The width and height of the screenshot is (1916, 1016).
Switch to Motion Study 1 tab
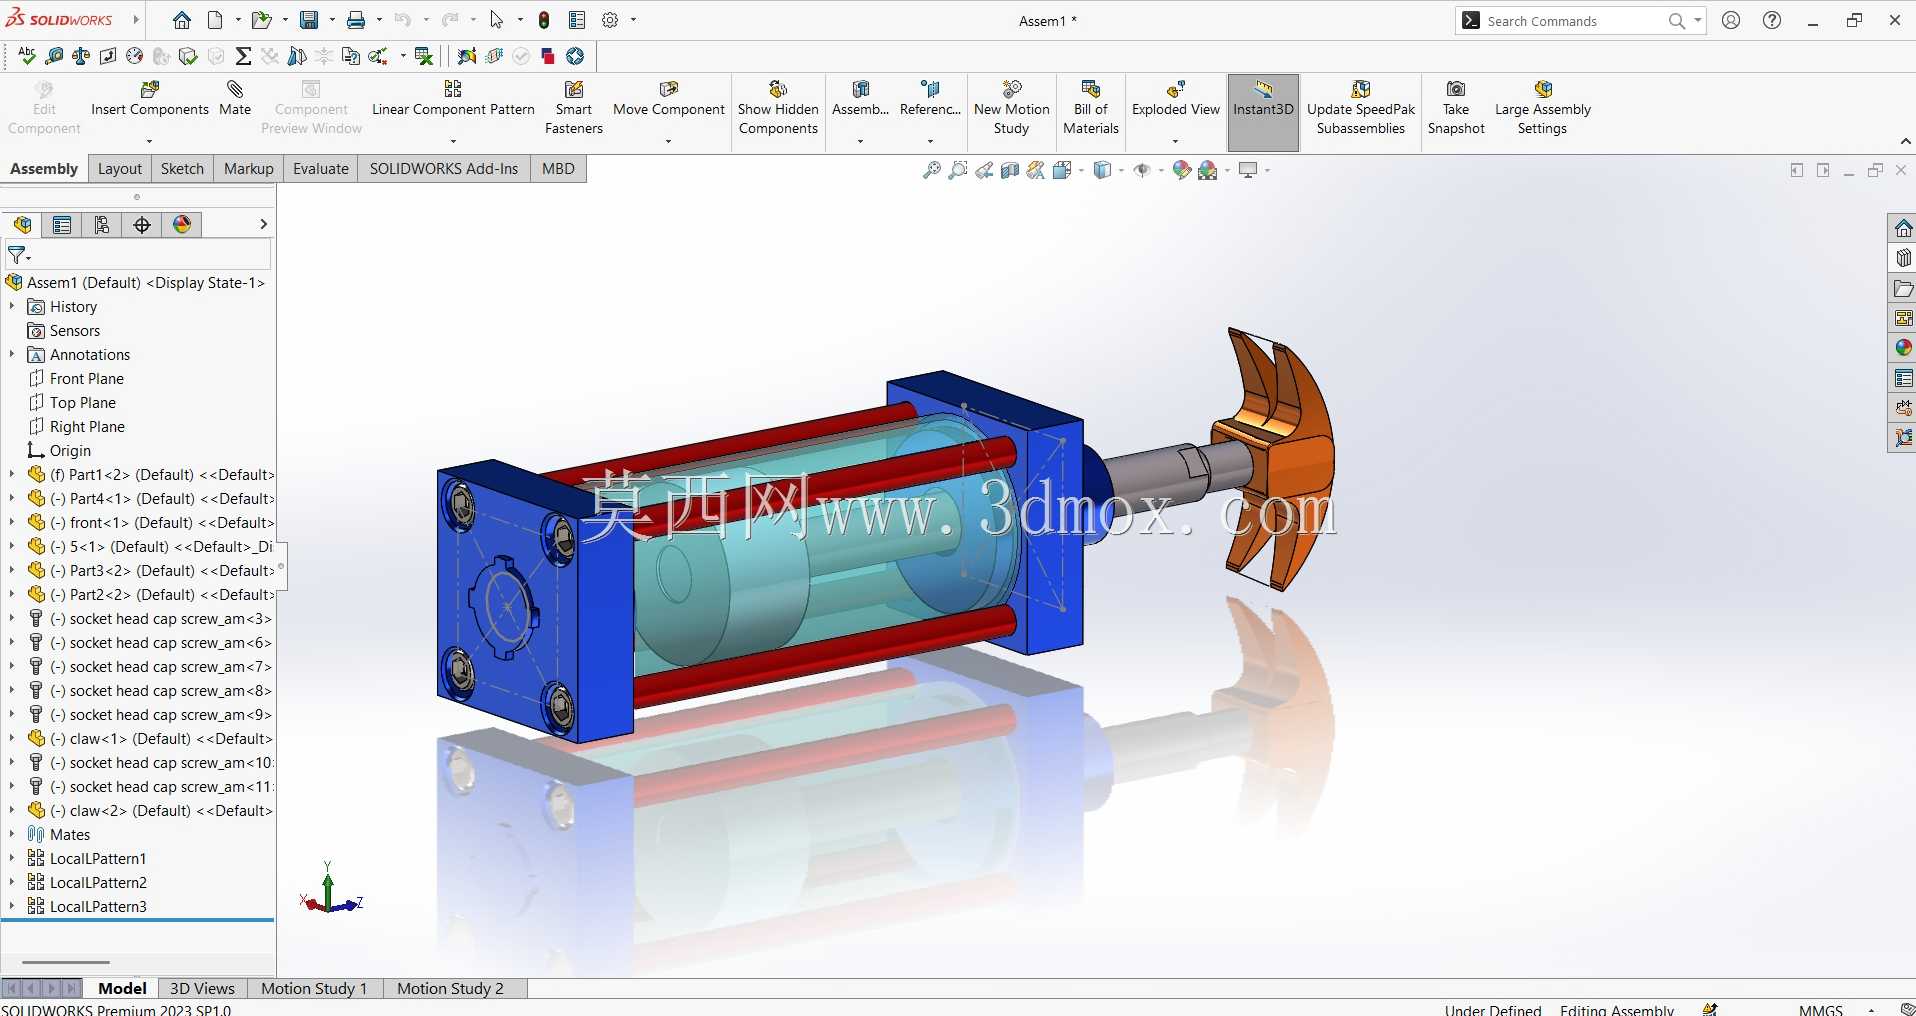314,988
